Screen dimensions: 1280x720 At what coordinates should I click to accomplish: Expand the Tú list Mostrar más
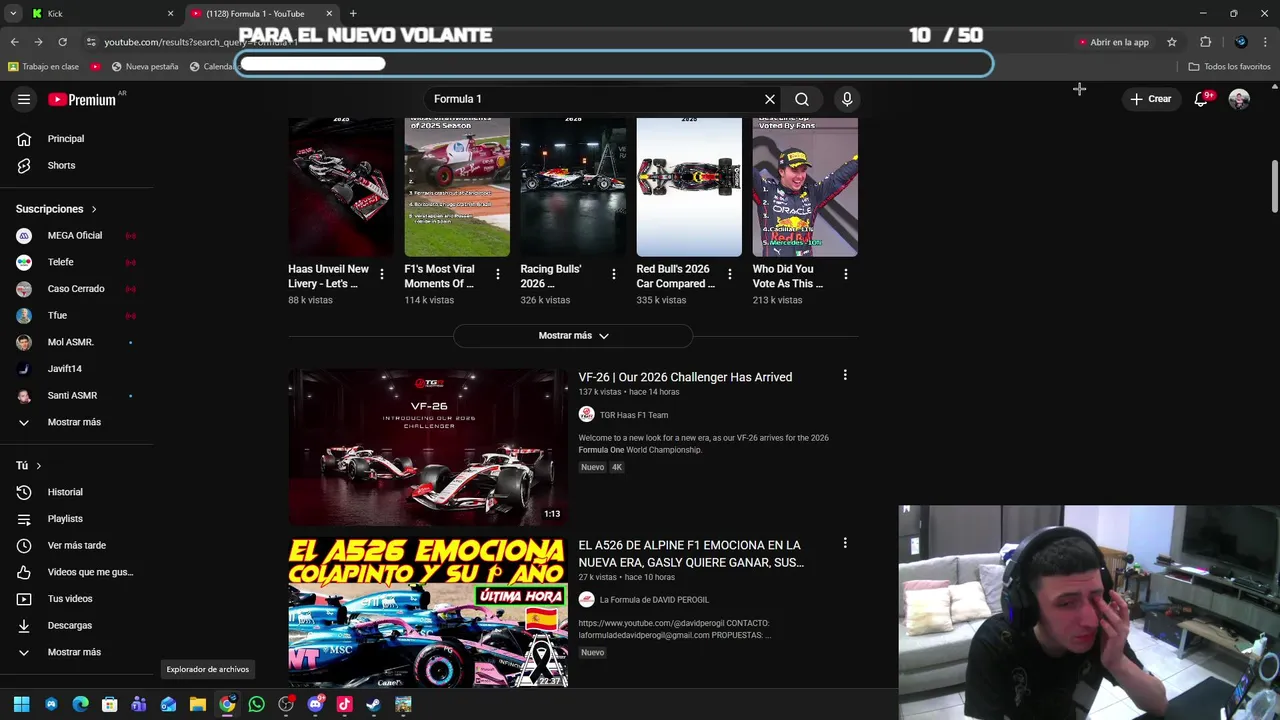pyautogui.click(x=76, y=652)
